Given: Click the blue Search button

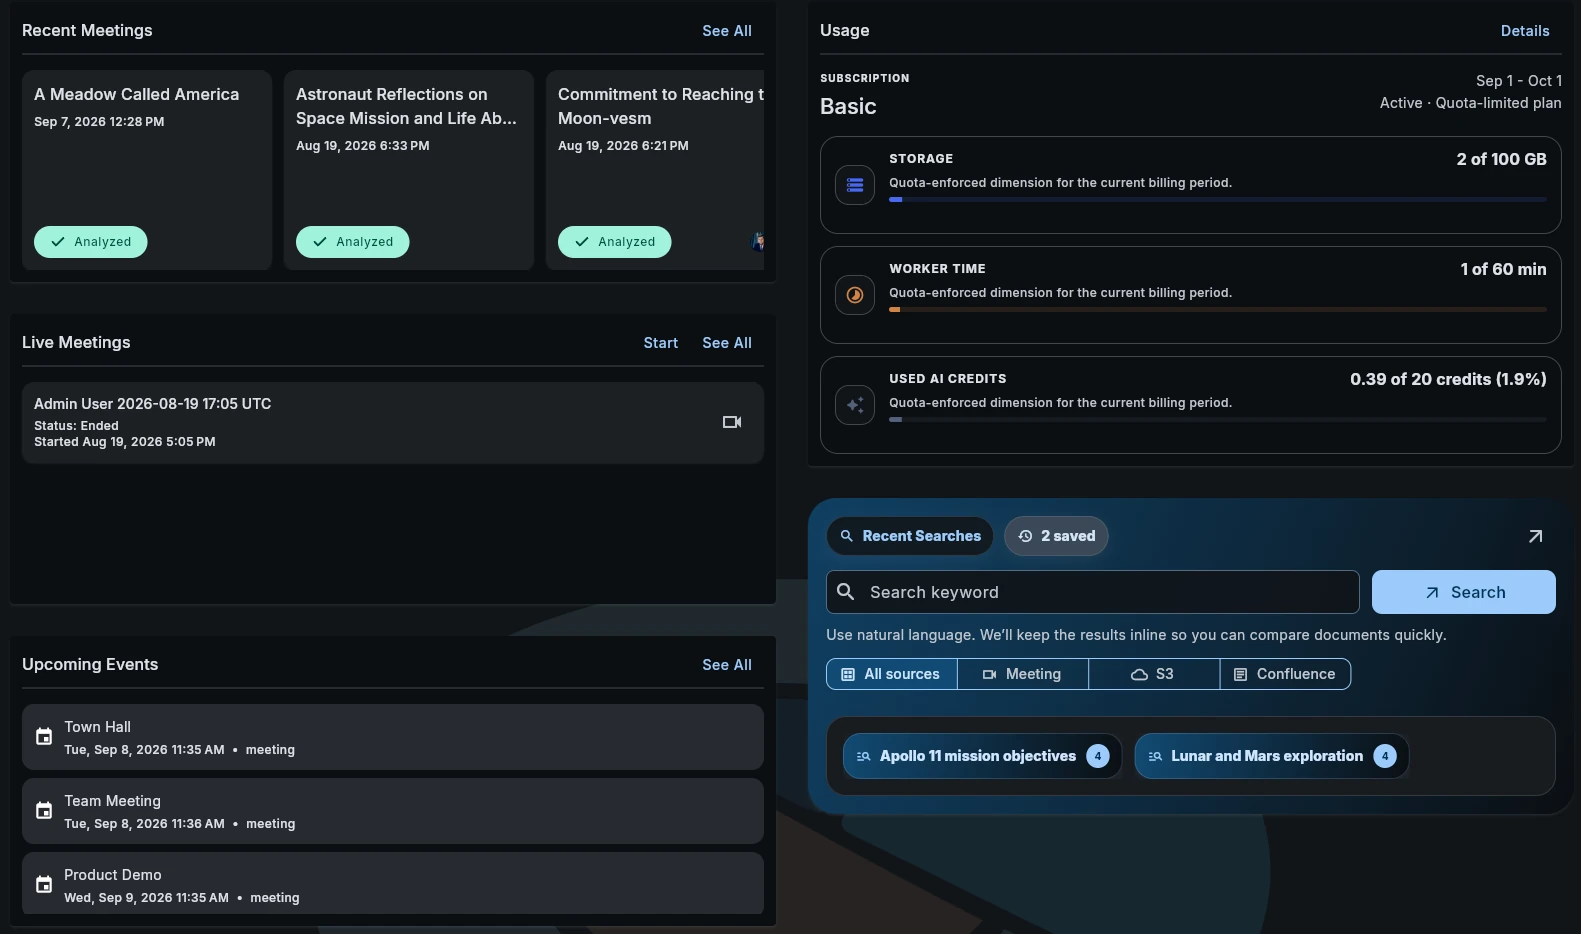Looking at the screenshot, I should [x=1464, y=592].
